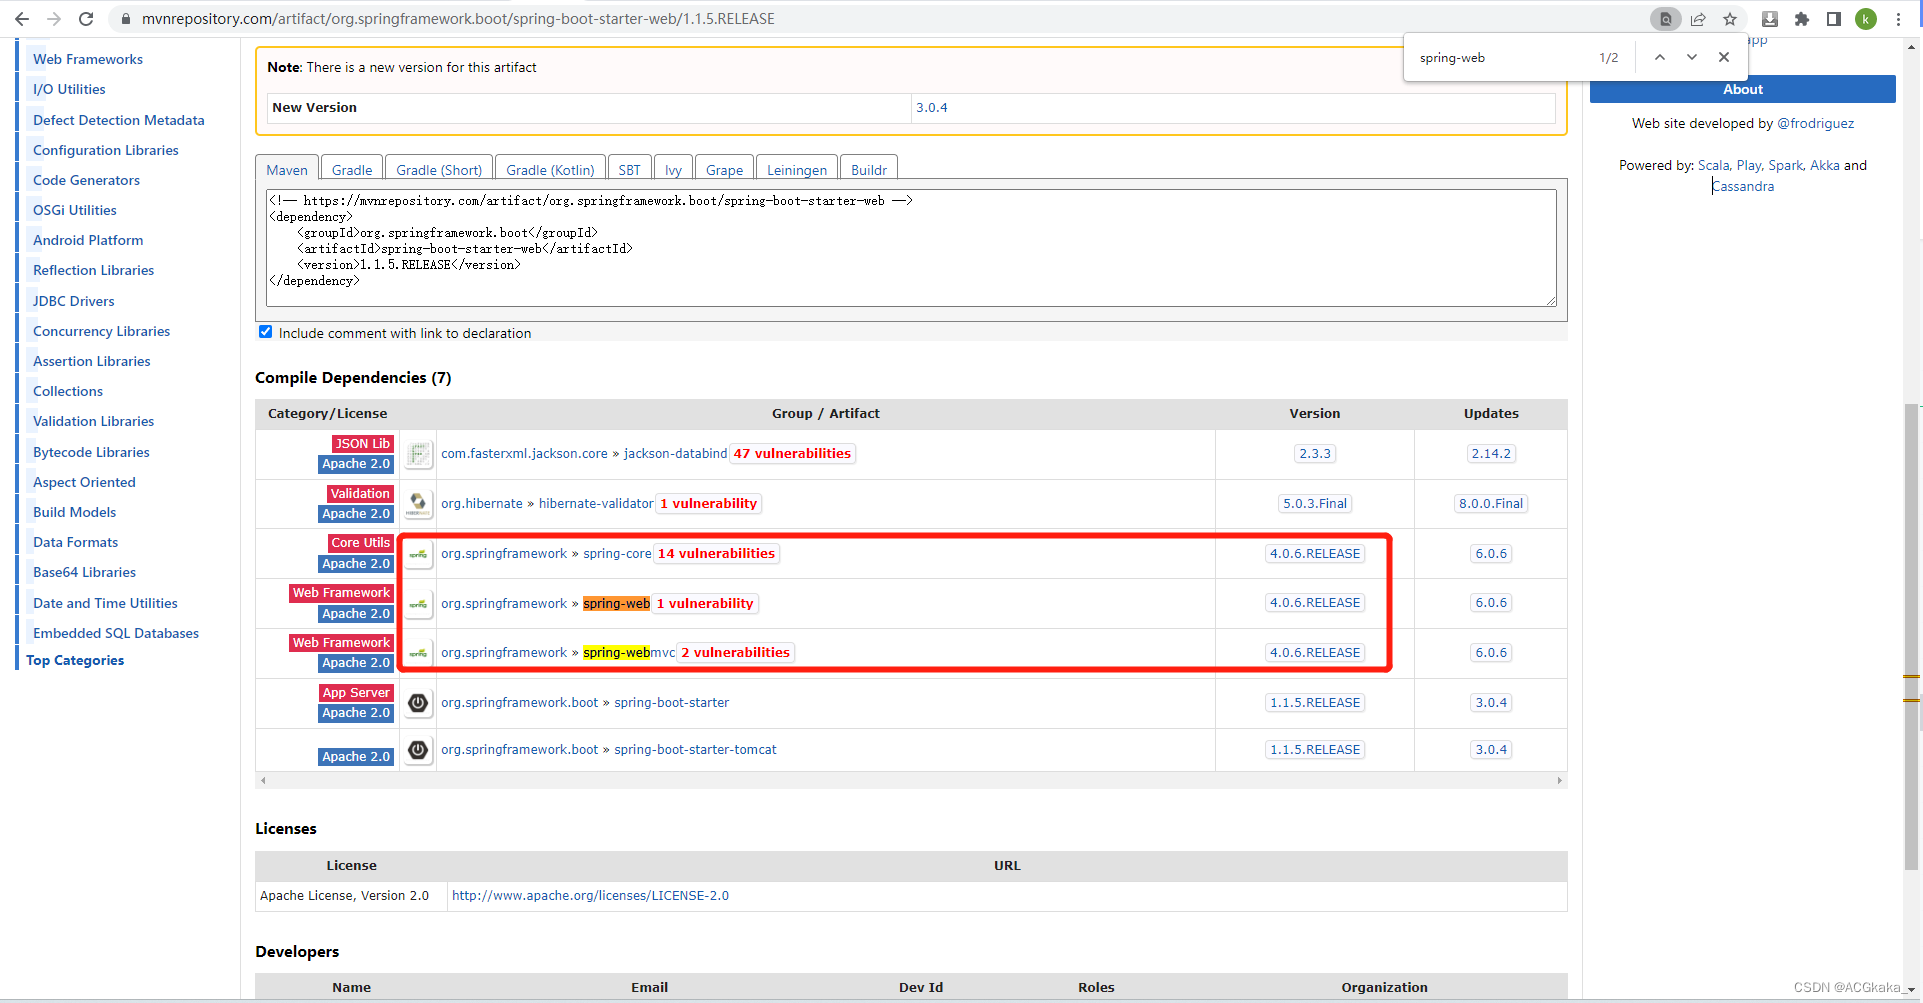
Task: Click the spring-boot-starter power logo icon
Action: click(418, 703)
